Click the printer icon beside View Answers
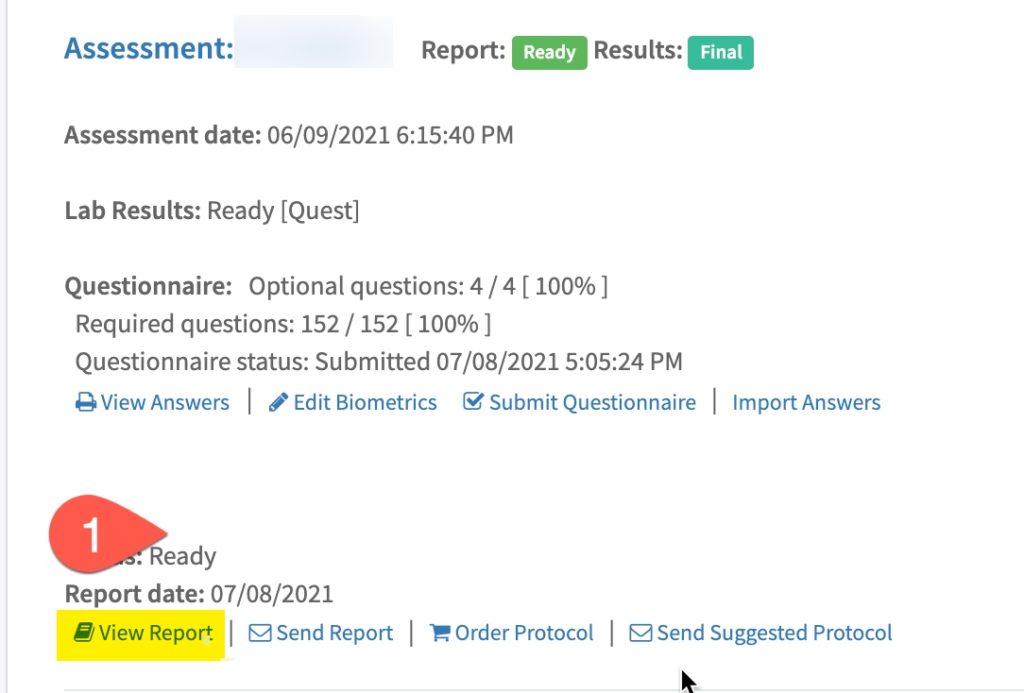 (86, 403)
